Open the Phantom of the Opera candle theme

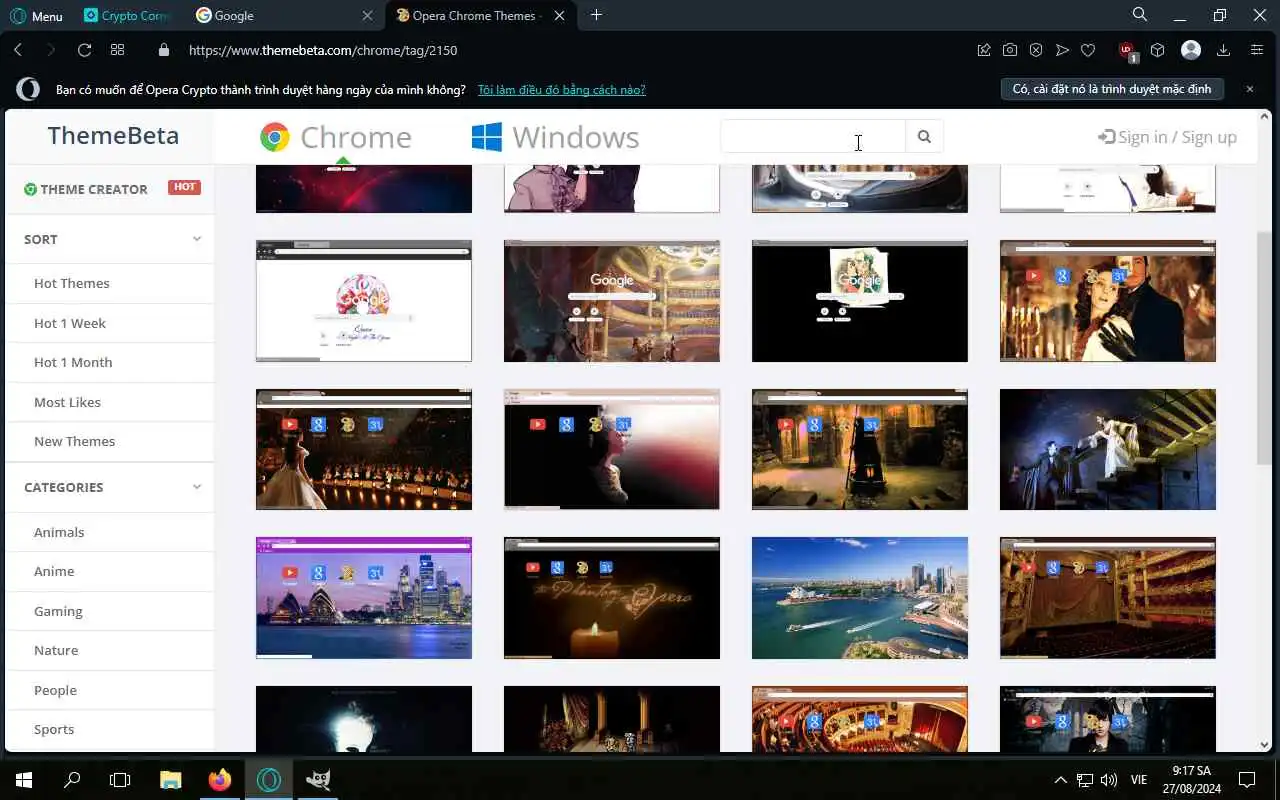click(612, 598)
